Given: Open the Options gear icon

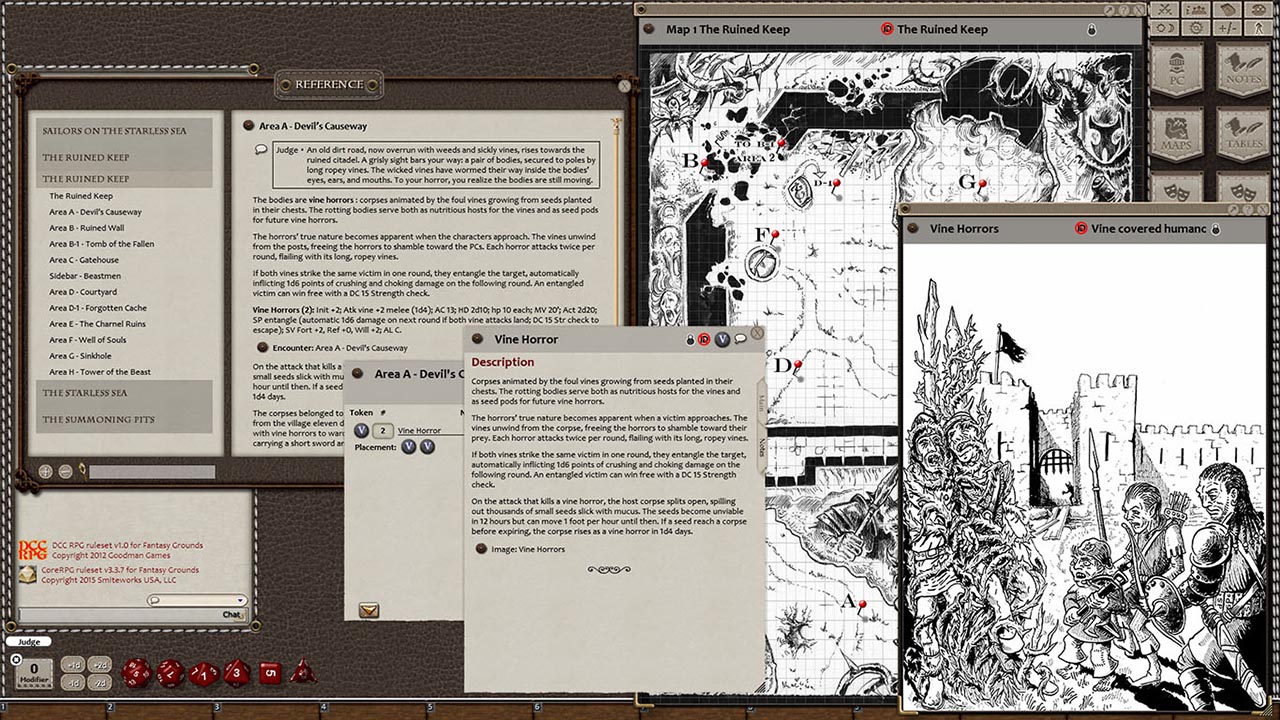Looking at the screenshot, I should coord(1196,28).
